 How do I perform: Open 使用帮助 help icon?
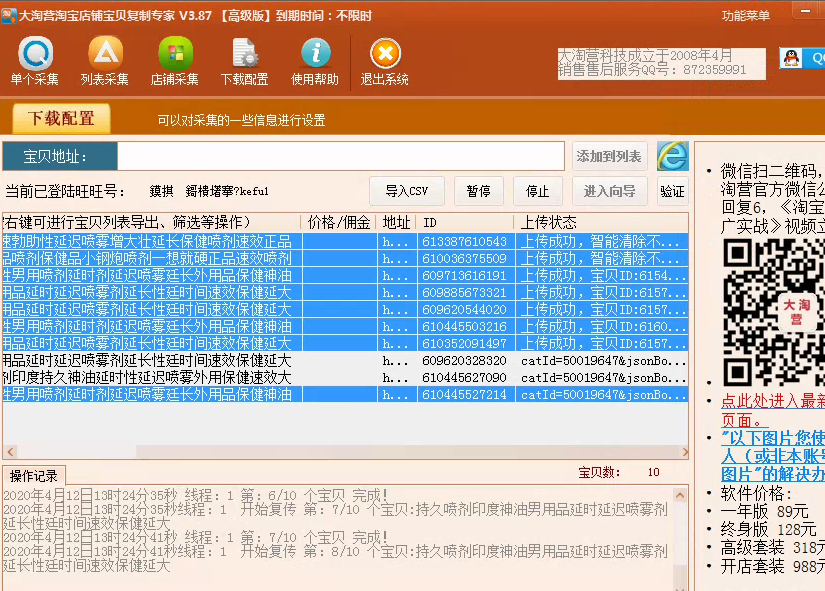pos(315,61)
